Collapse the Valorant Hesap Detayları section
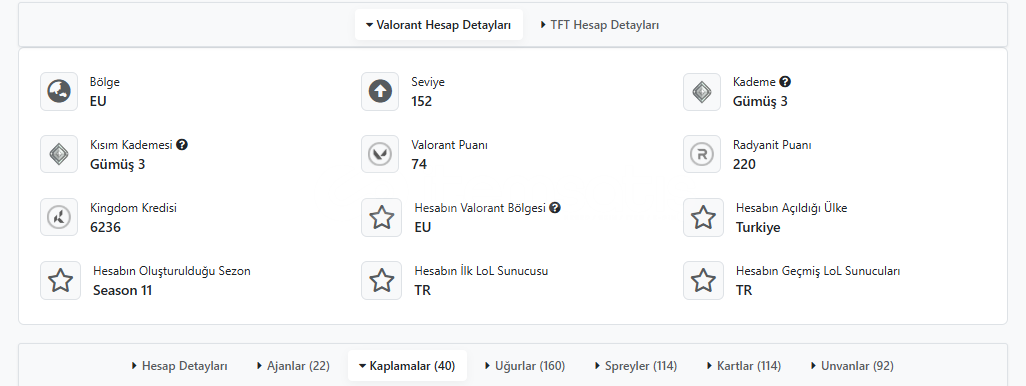 pyautogui.click(x=438, y=25)
